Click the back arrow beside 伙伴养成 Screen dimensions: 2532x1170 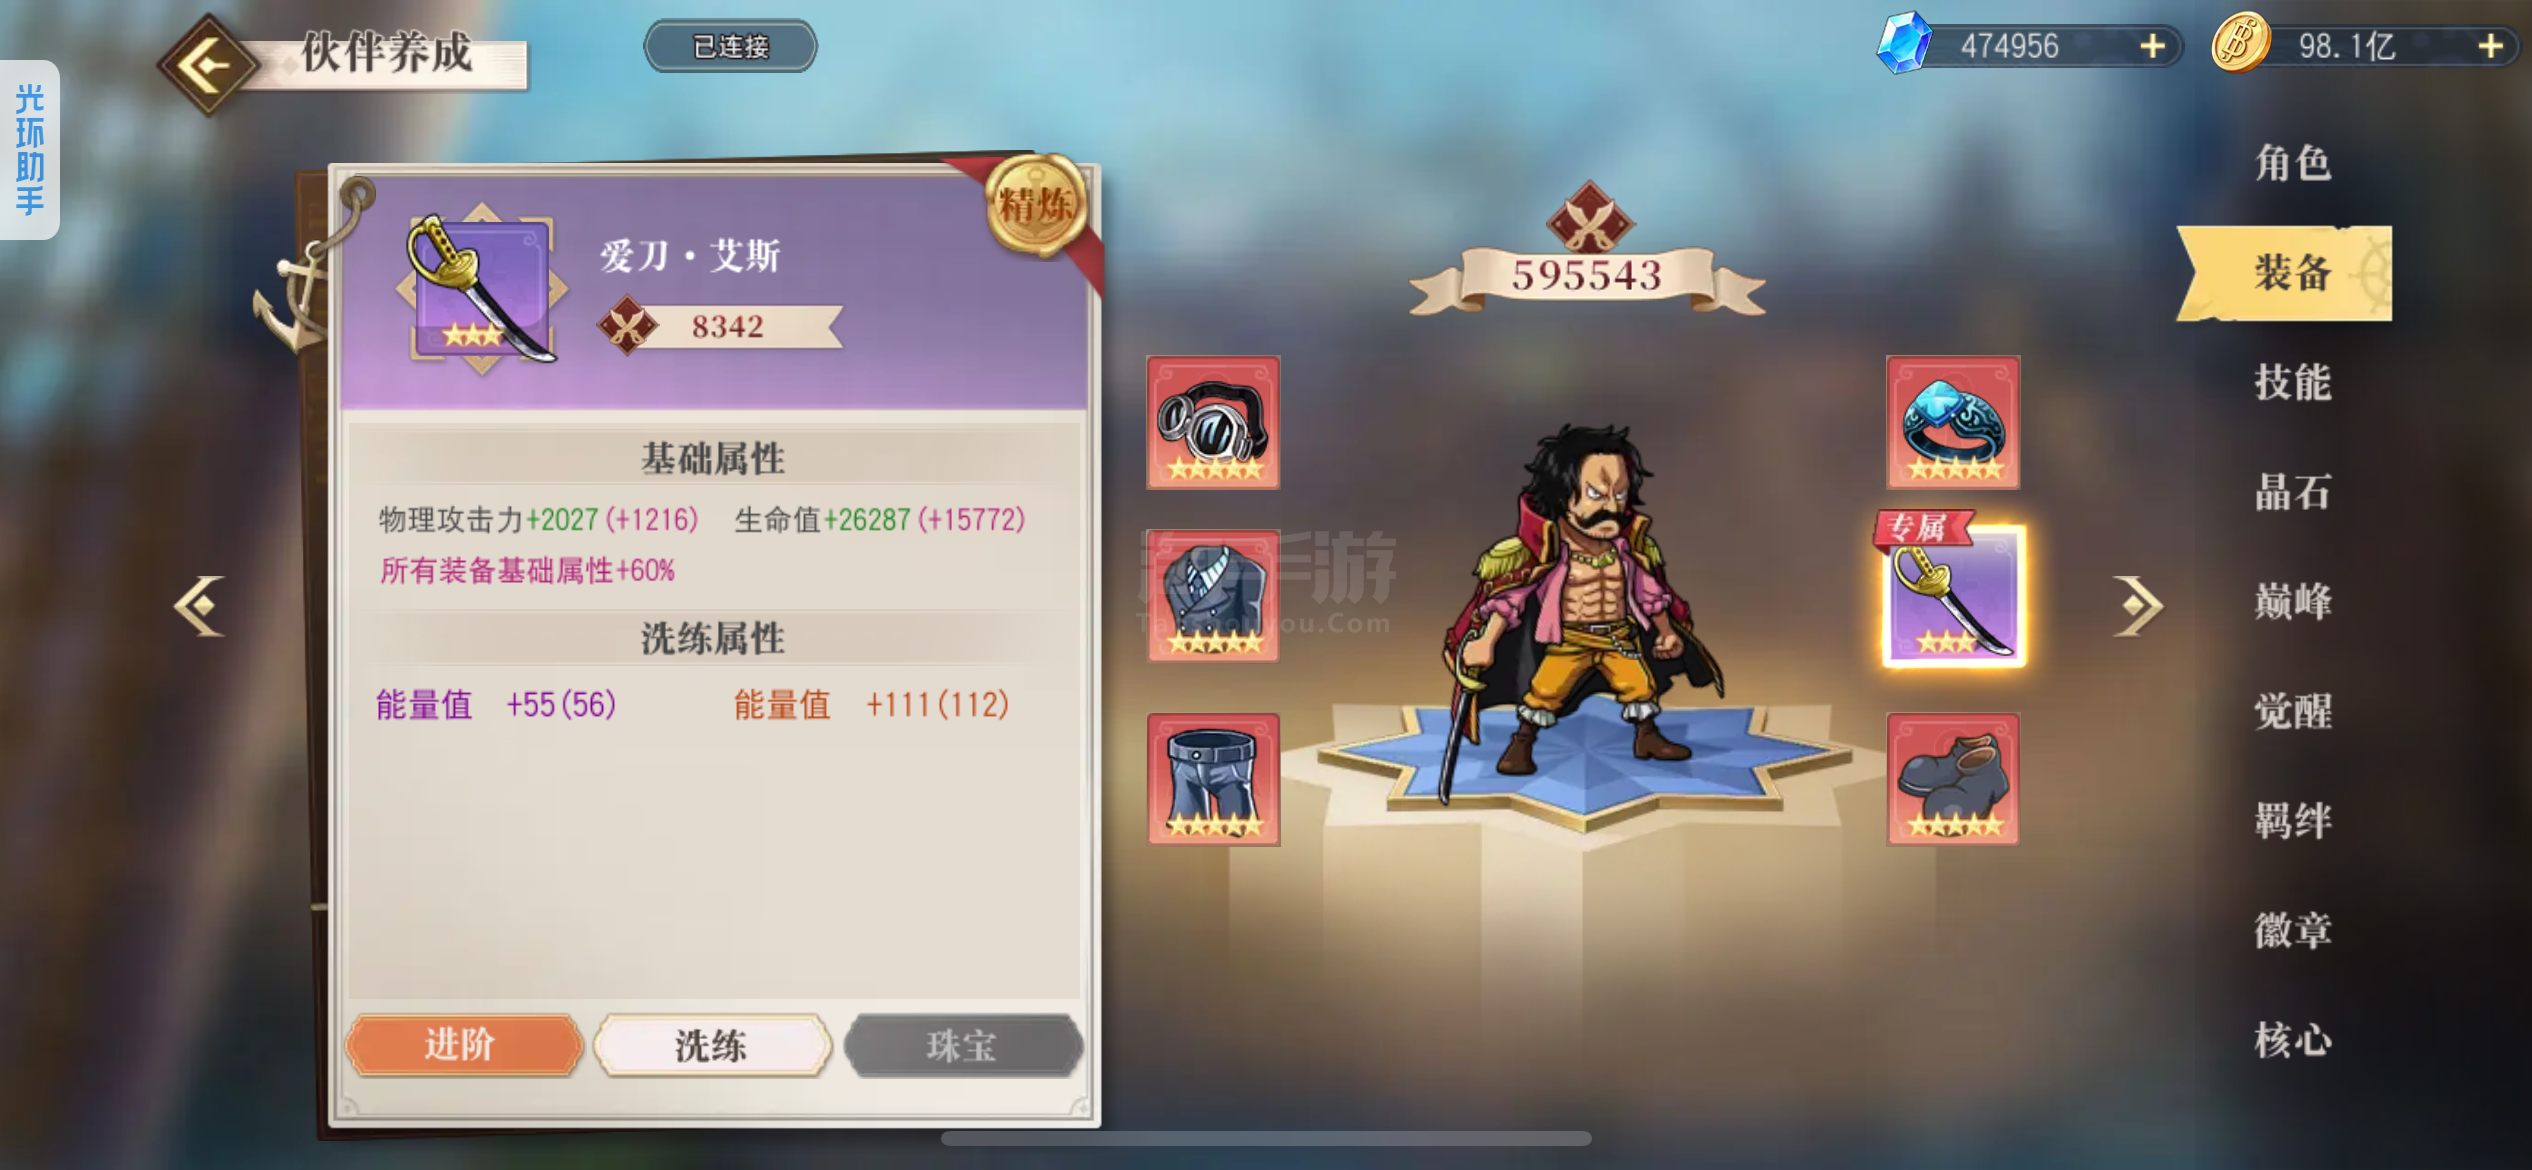click(x=207, y=65)
